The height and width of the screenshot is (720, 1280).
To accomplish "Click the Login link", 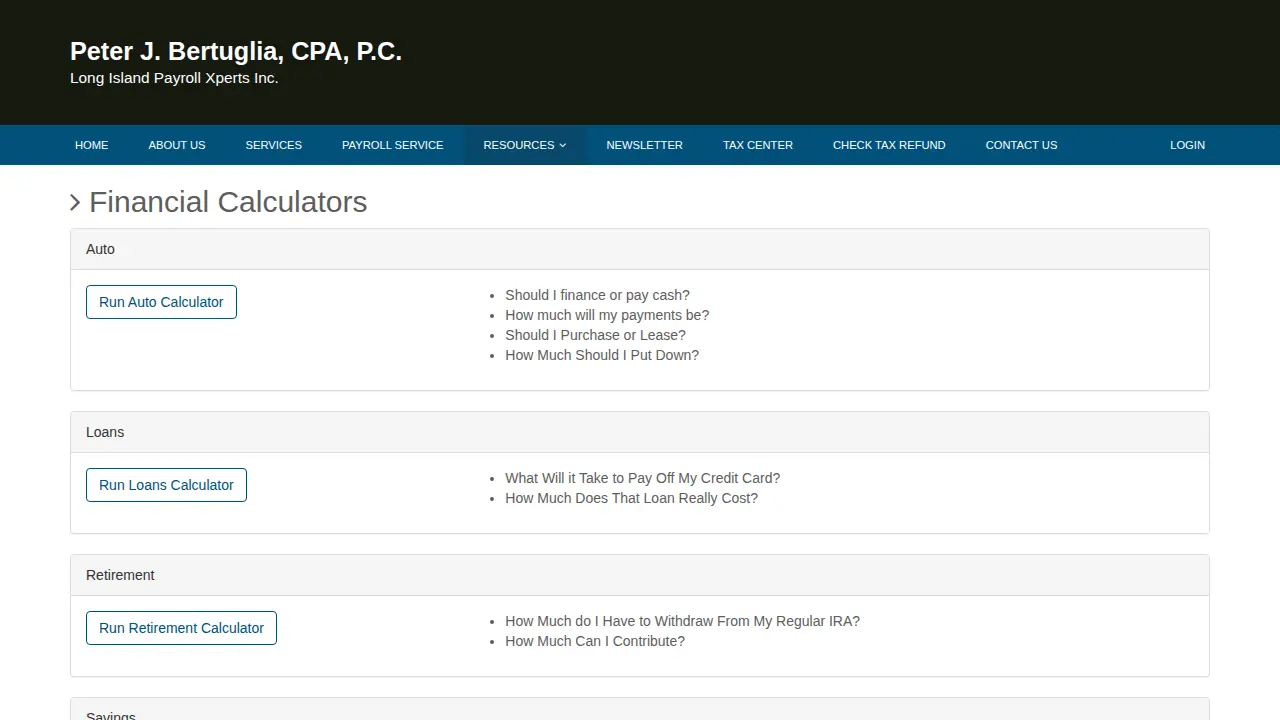I will (1188, 145).
